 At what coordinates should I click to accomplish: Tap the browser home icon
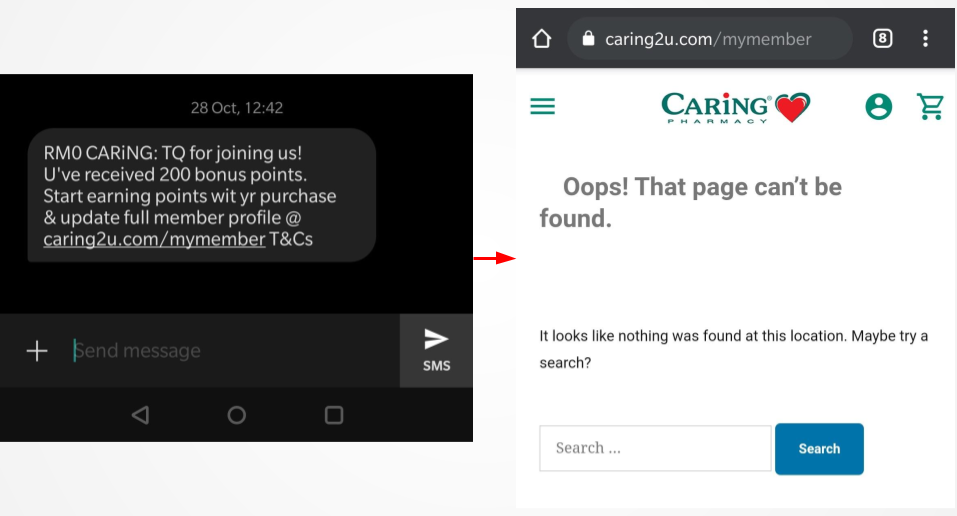coord(541,38)
